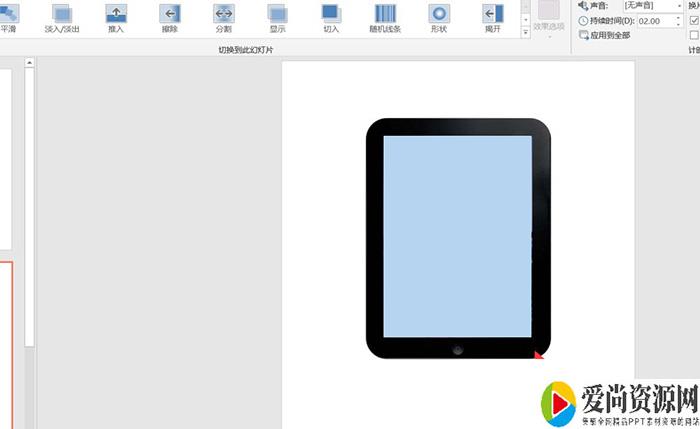Uncheck the checked advance-slide checkbox
This screenshot has width=700, height=429.
pos(694,20)
